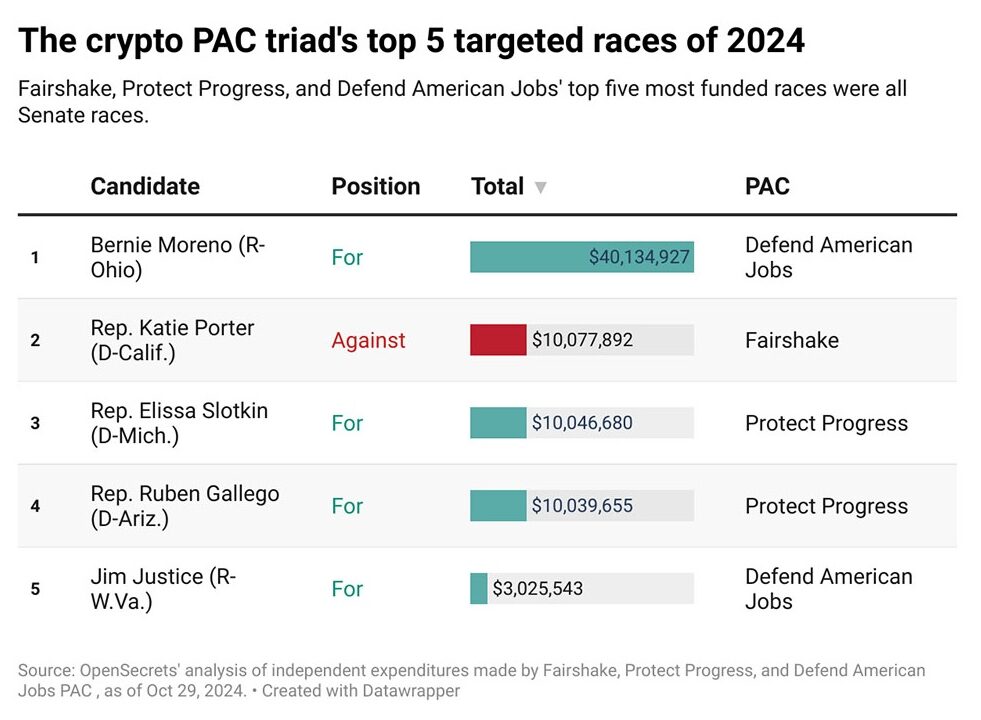Select Rep. Katie Porter candidate cell
The height and width of the screenshot is (720, 981).
click(172, 340)
